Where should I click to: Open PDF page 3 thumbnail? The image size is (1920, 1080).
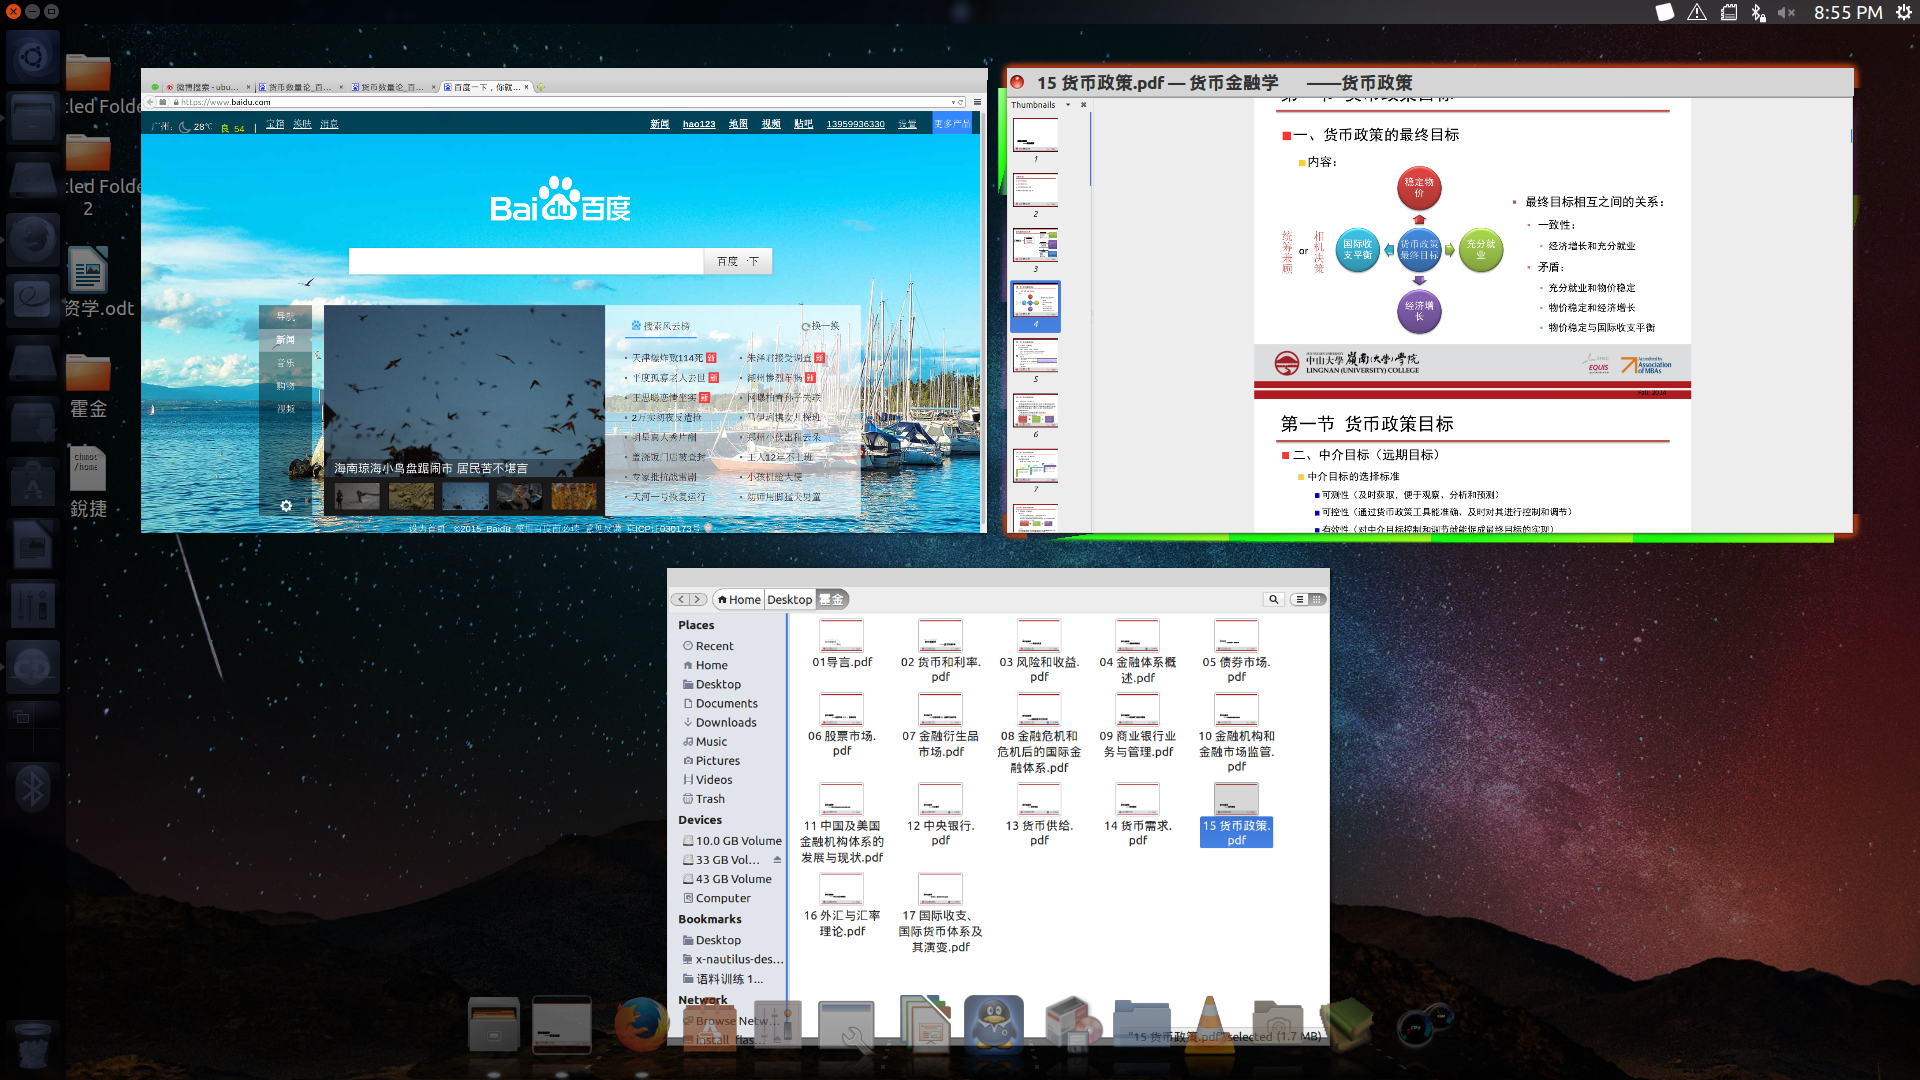click(1035, 245)
